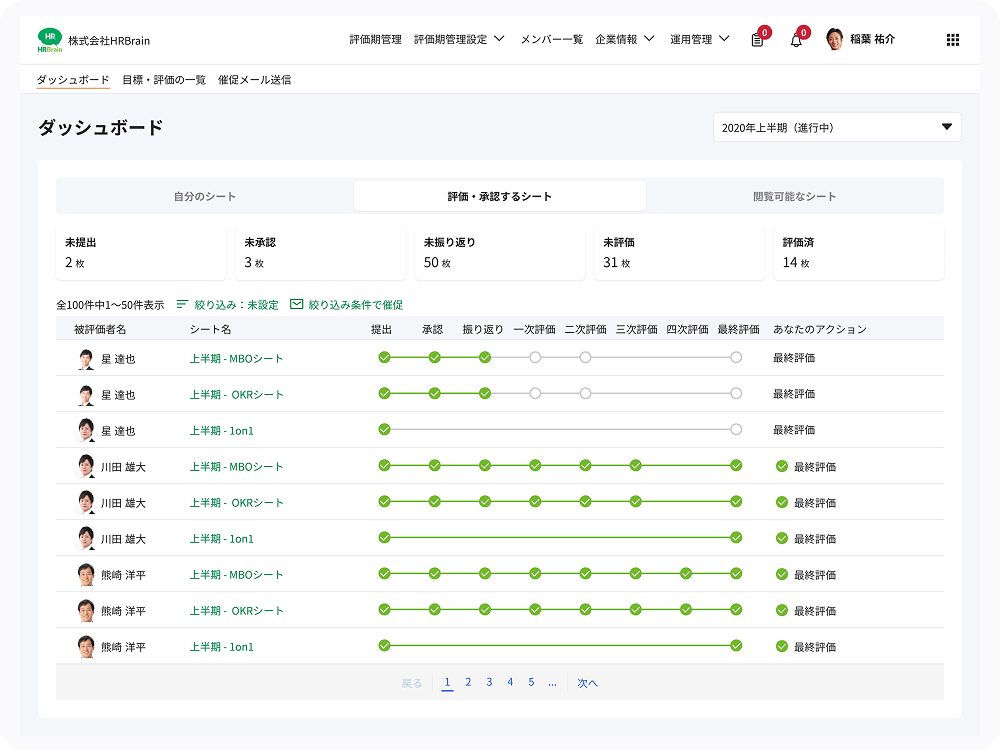The height and width of the screenshot is (752, 1000).
Task: Click the 提出 checkmark in 川田 雄大's MBOシート row
Action: 384,466
